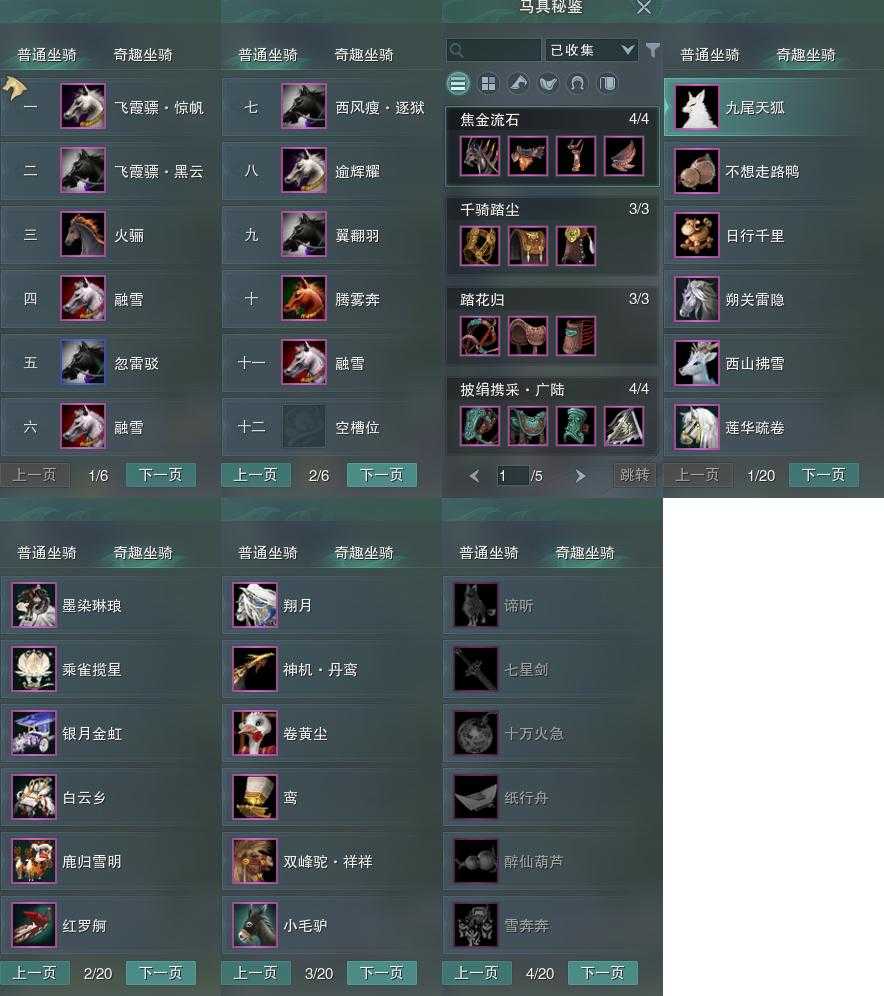Open the funnel filter icon
The image size is (884, 996).
652,50
